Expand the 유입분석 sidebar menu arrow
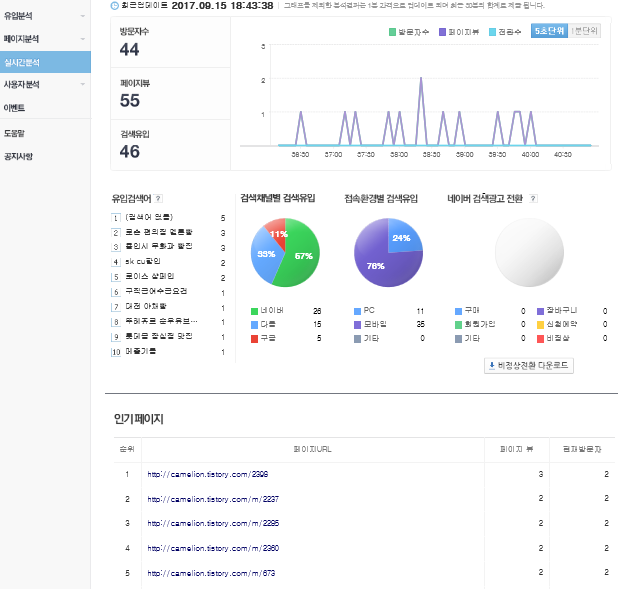The width and height of the screenshot is (625, 589). (x=83, y=16)
